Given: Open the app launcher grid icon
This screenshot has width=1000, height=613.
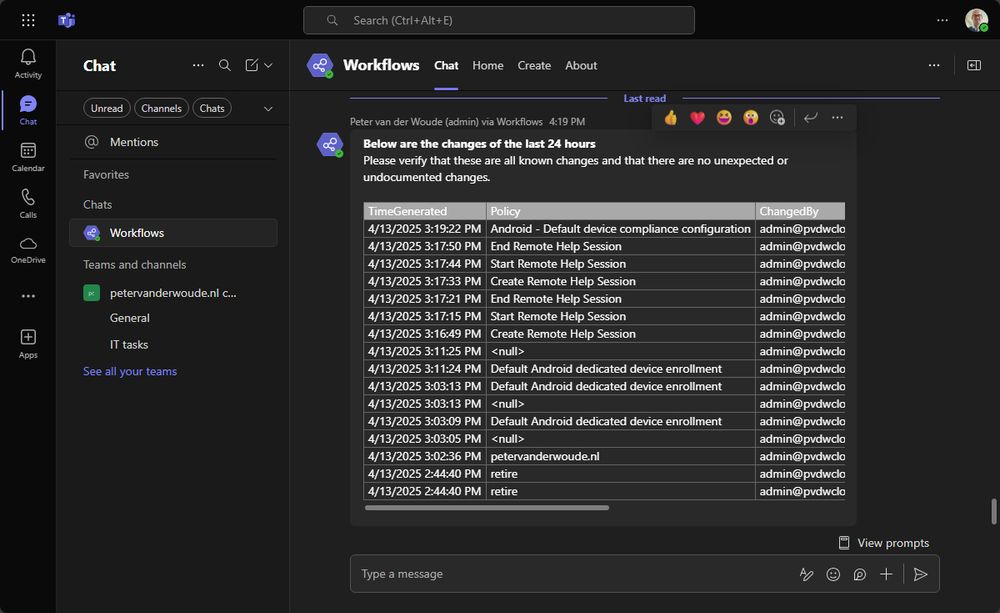Looking at the screenshot, I should [28, 20].
